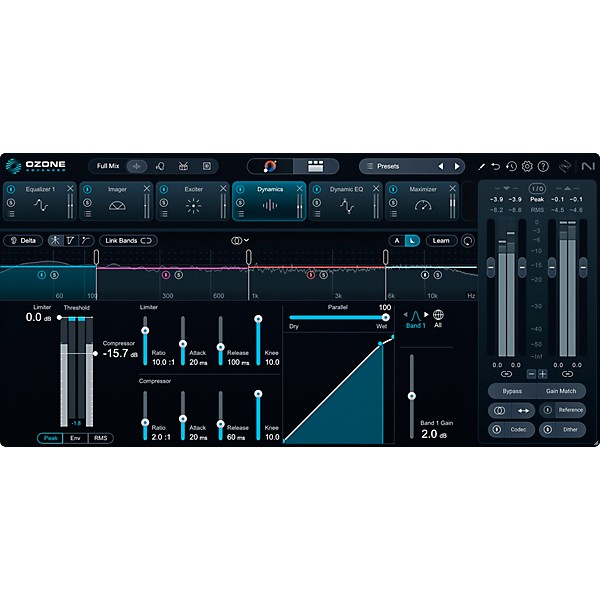Click Link Bands button
This screenshot has width=600, height=600.
coord(129,241)
